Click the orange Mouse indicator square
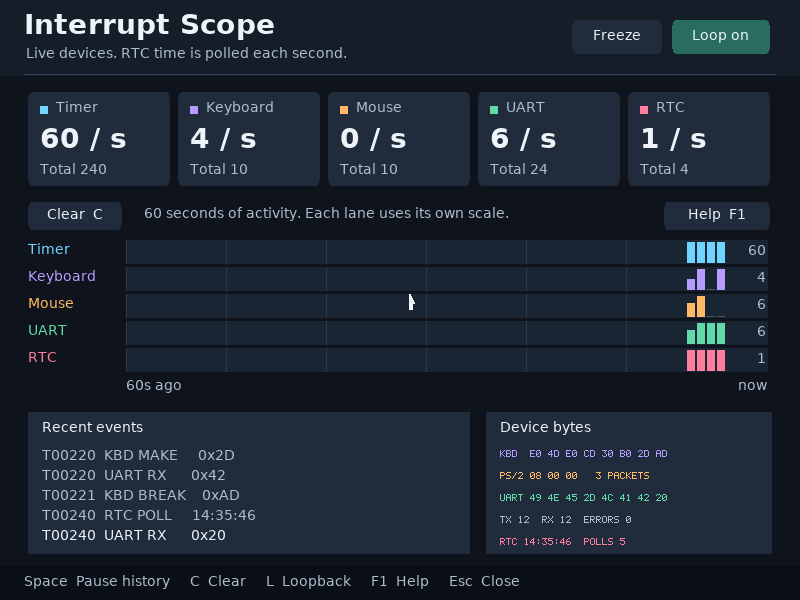 (x=344, y=110)
